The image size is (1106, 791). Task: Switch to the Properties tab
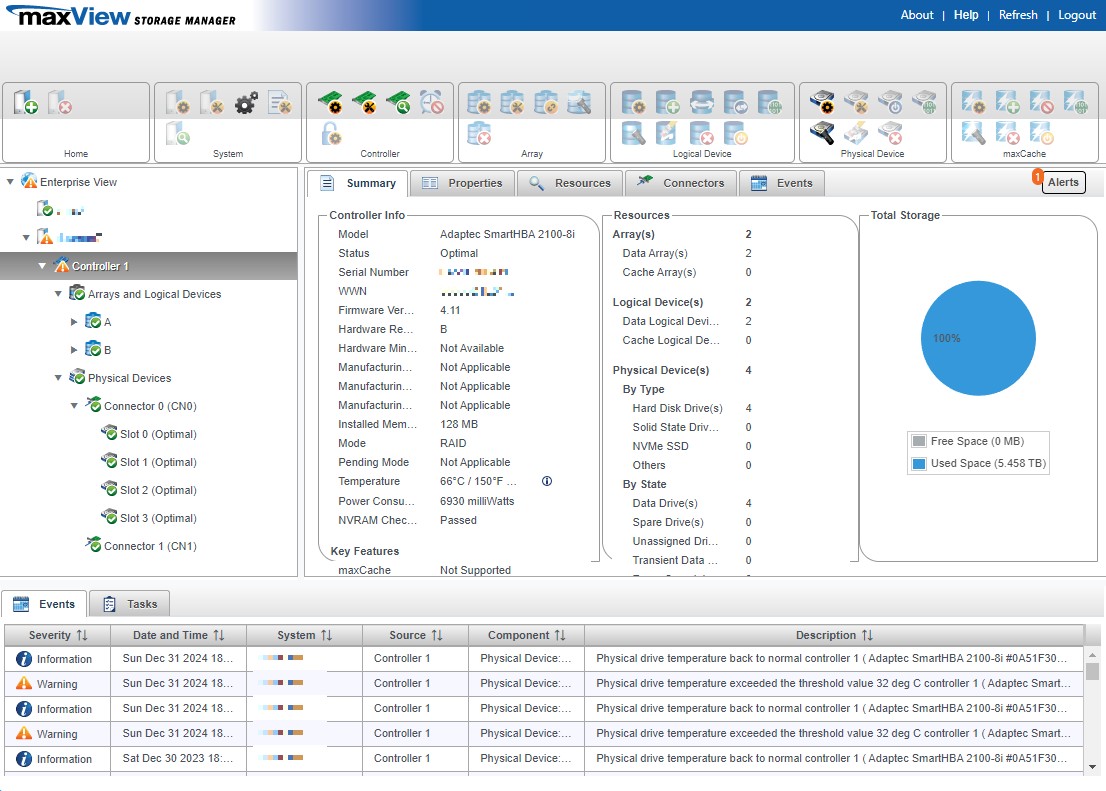pyautogui.click(x=462, y=183)
